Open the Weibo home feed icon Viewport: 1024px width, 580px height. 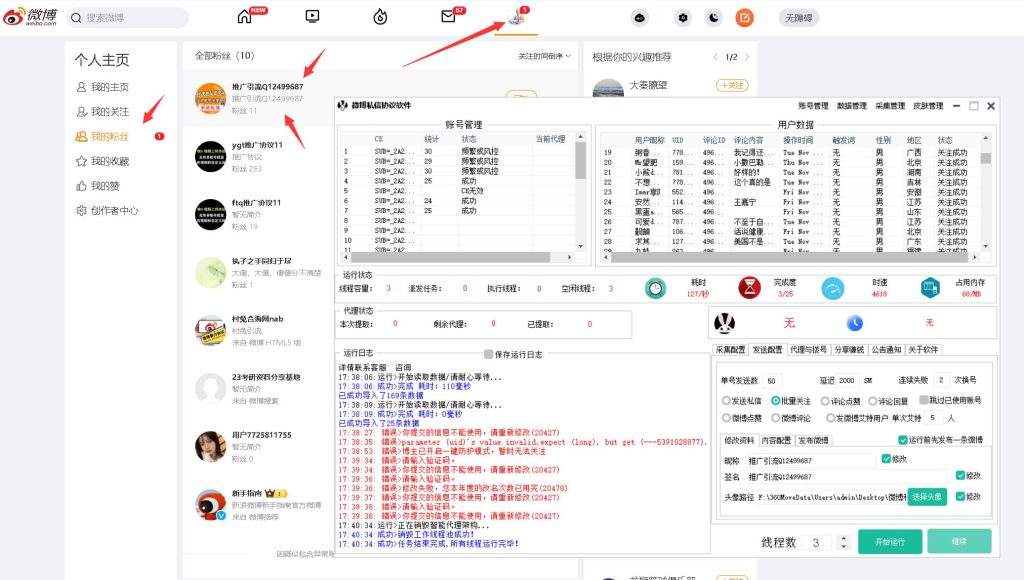click(x=245, y=17)
